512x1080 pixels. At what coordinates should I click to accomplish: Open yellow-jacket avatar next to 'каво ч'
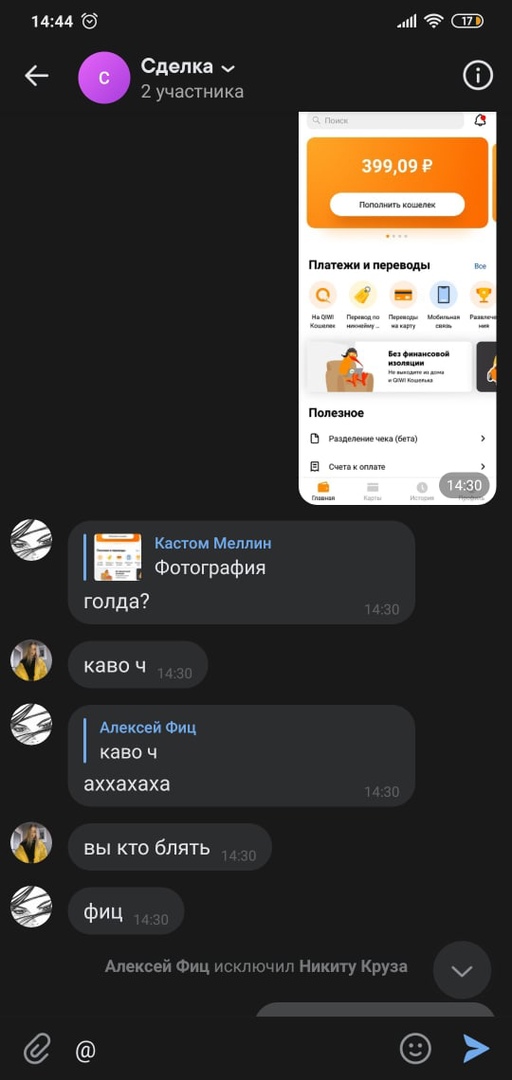(32, 661)
